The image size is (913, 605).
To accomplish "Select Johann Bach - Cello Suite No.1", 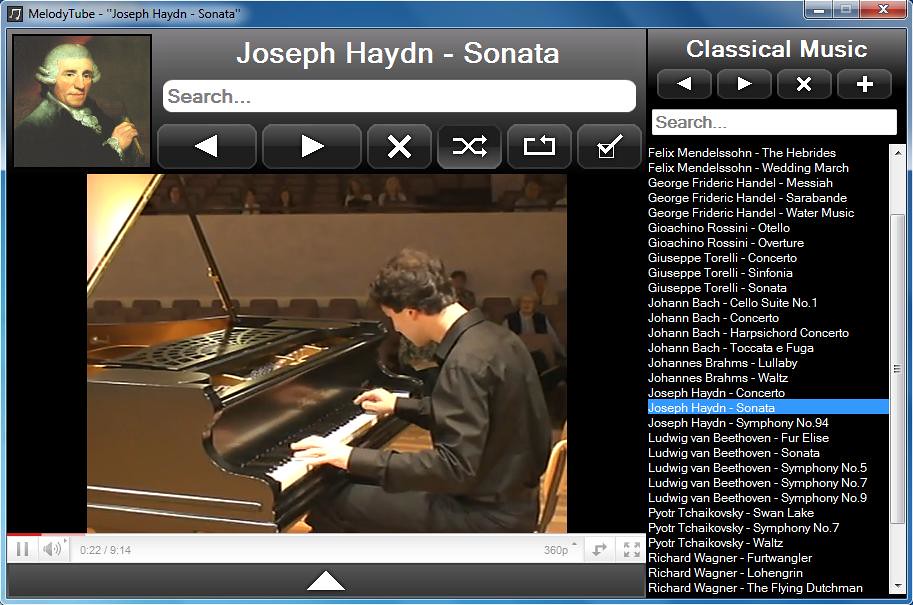I will coord(768,303).
